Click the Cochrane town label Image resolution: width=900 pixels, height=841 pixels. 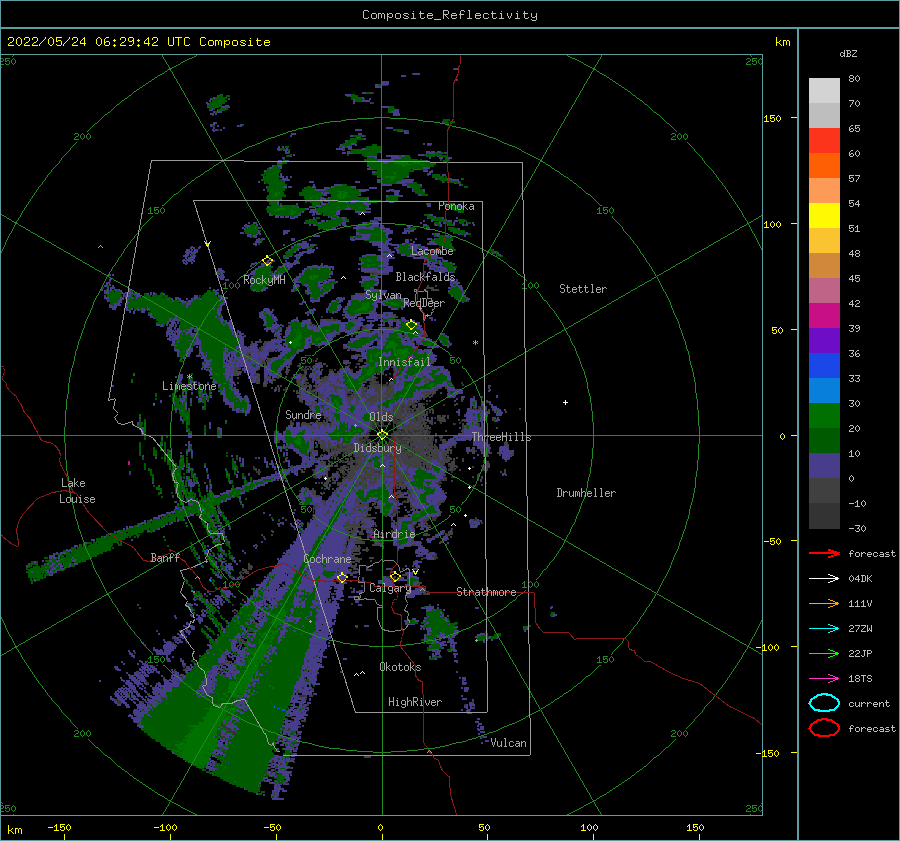327,559
